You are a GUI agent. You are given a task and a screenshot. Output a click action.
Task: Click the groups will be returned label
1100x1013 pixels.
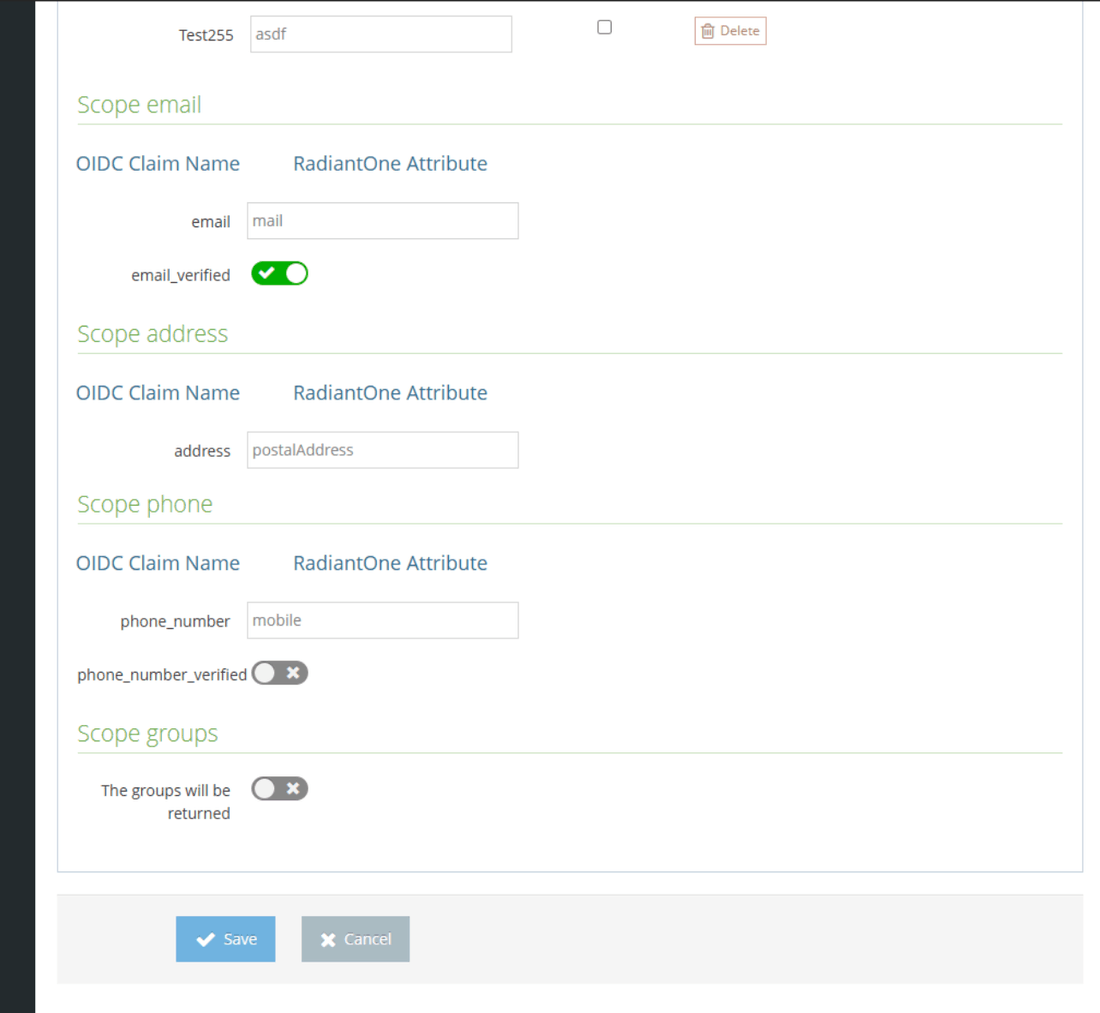166,802
